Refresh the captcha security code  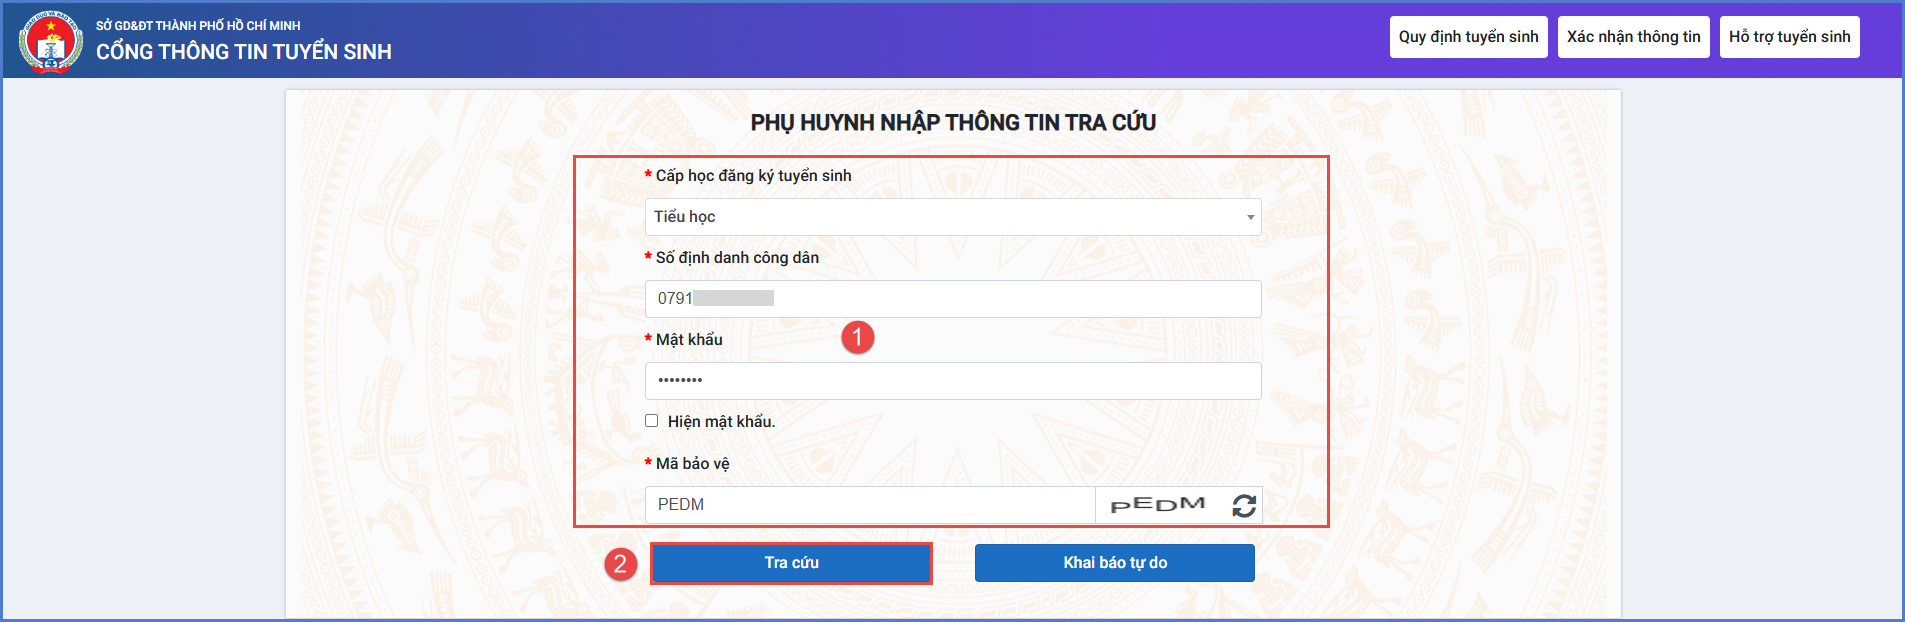(1244, 506)
